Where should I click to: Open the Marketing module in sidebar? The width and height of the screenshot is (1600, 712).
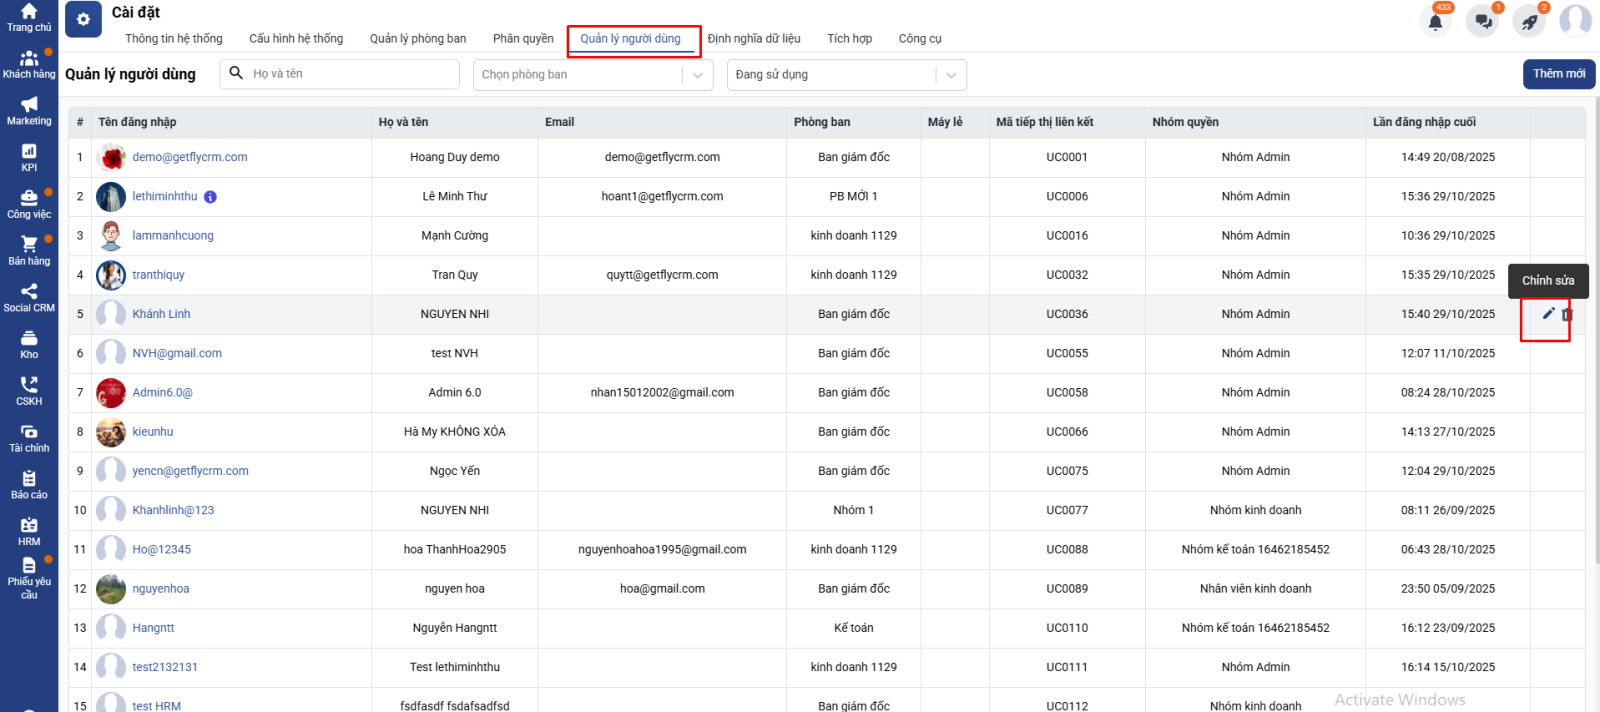point(29,110)
